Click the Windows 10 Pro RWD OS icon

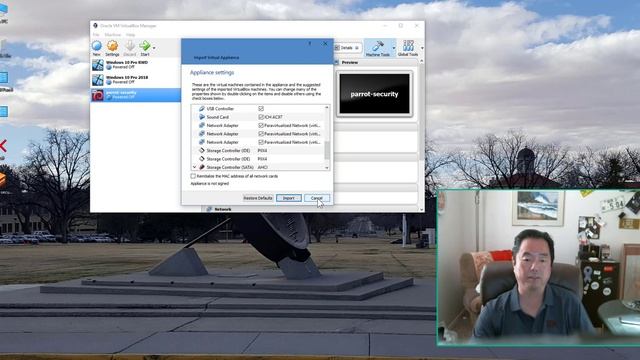[x=98, y=65]
